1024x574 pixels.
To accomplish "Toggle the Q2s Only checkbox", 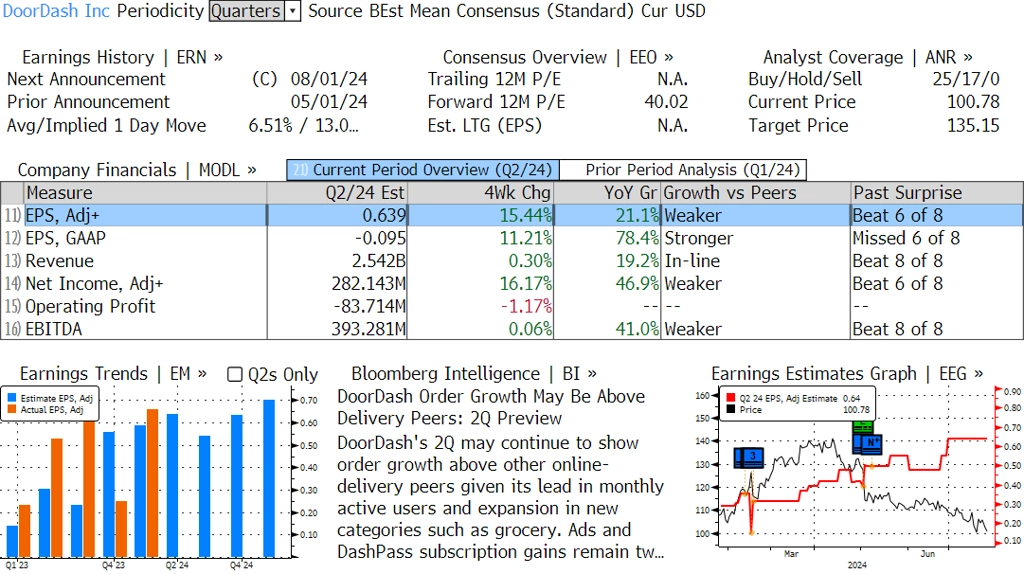I will (234, 374).
